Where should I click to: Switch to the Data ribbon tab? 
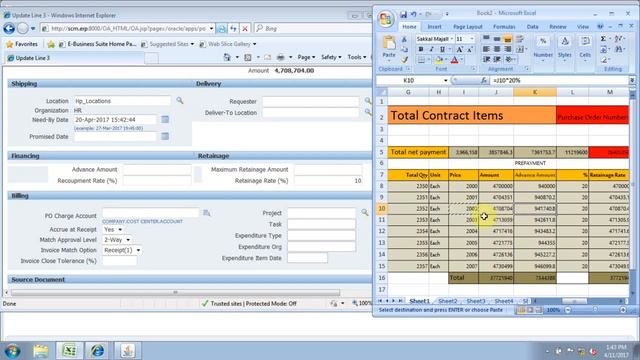pyautogui.click(x=532, y=27)
